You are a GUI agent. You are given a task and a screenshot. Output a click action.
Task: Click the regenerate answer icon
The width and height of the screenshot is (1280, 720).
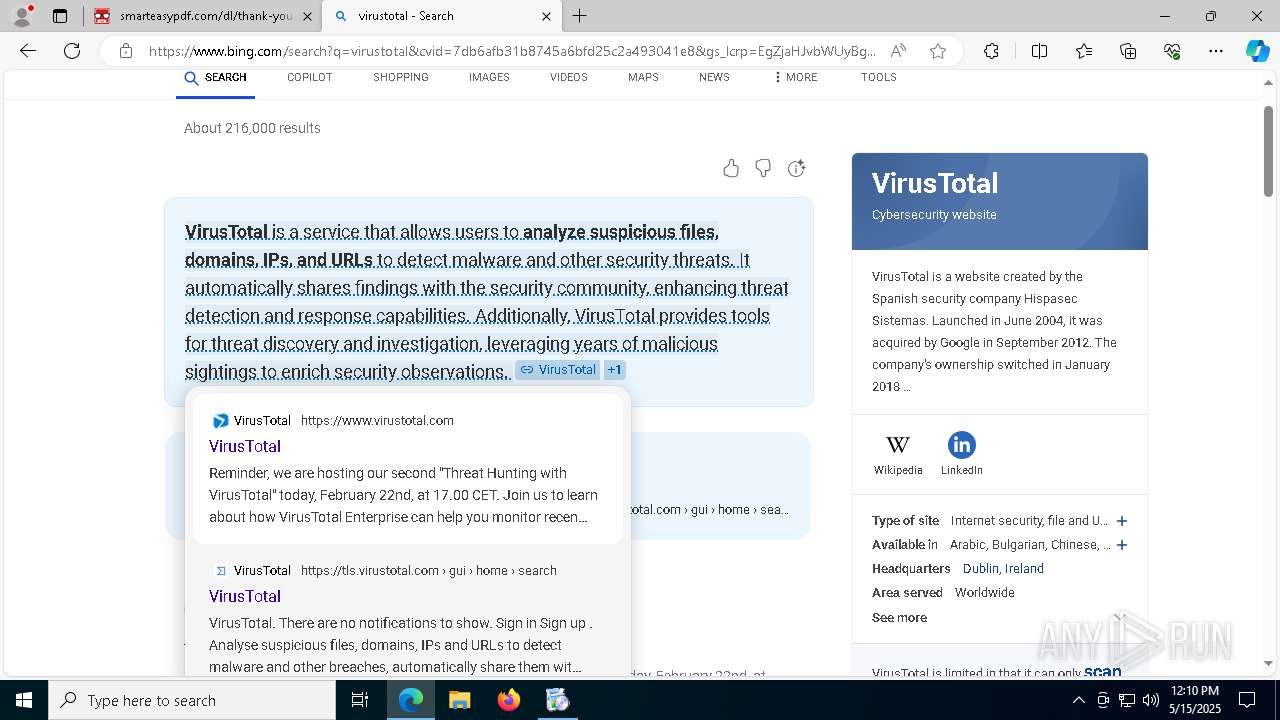click(x=796, y=168)
